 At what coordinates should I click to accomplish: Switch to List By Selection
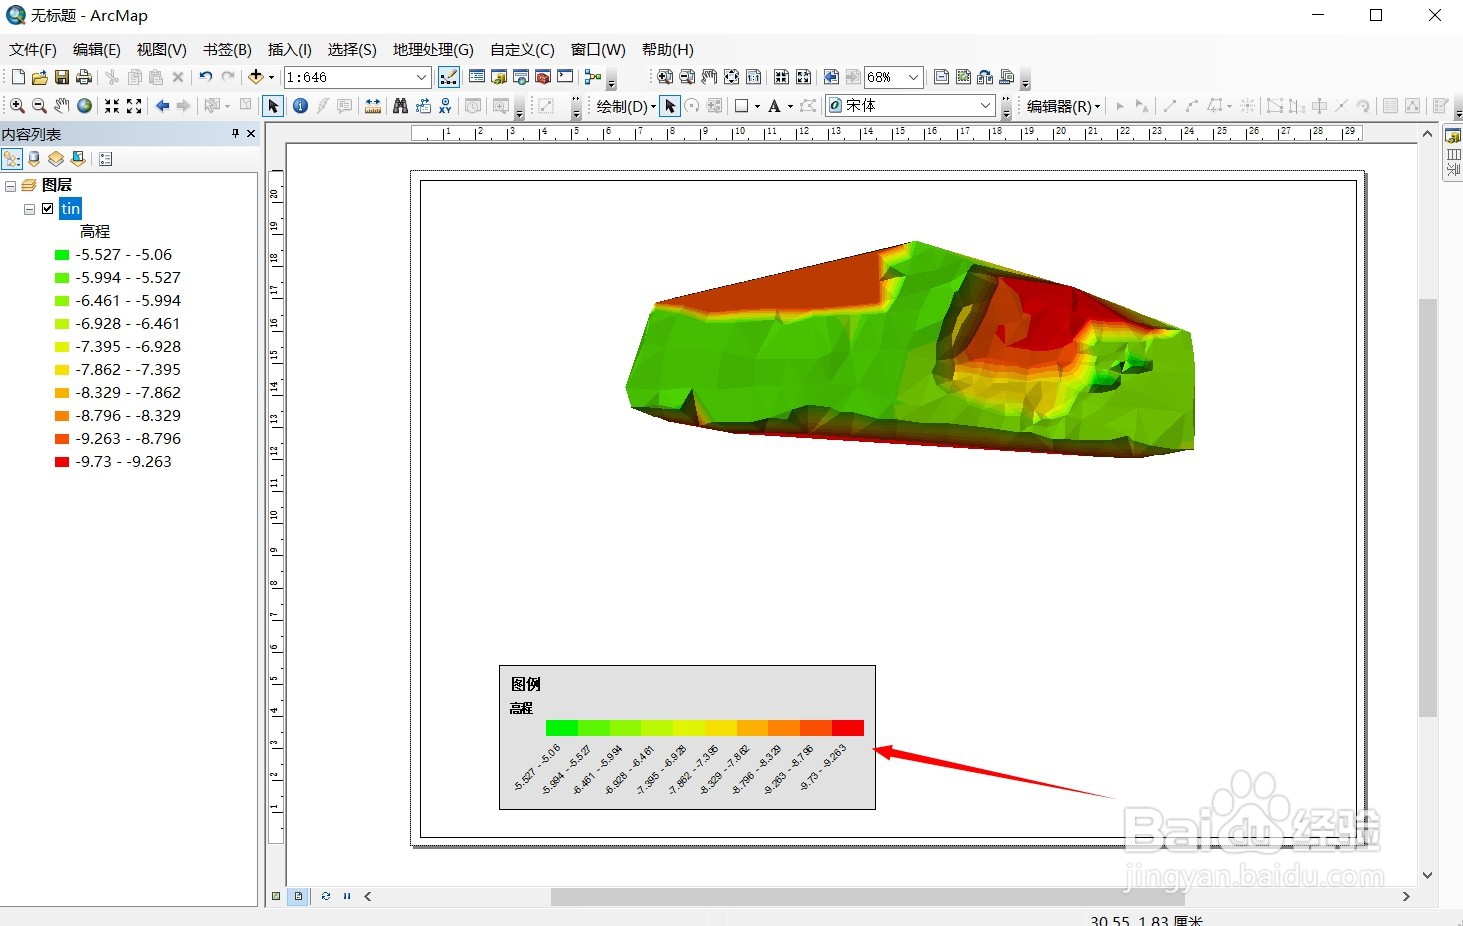tap(78, 159)
